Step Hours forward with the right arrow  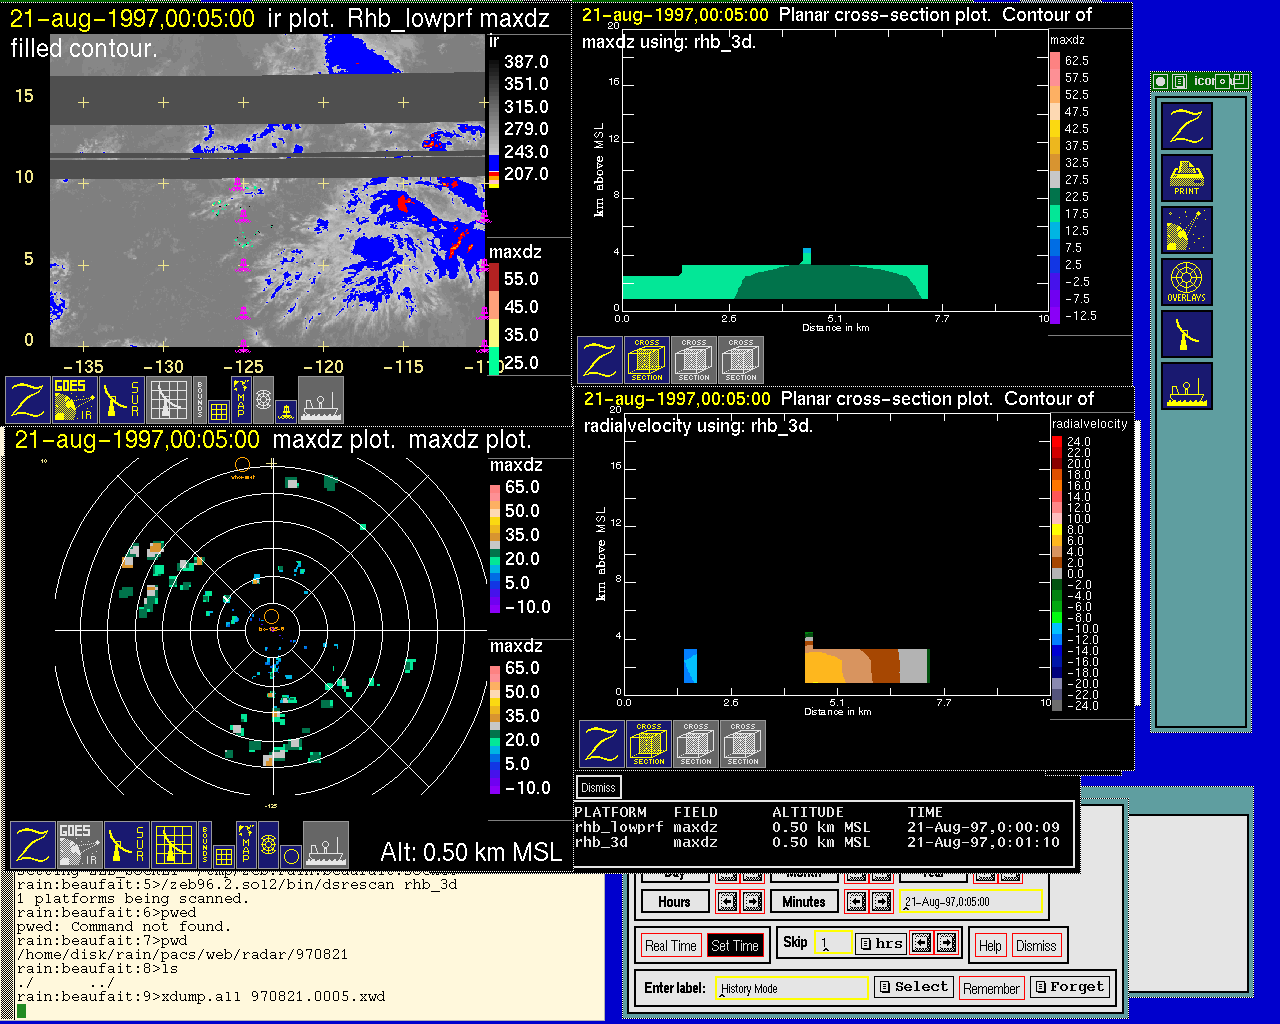click(752, 902)
